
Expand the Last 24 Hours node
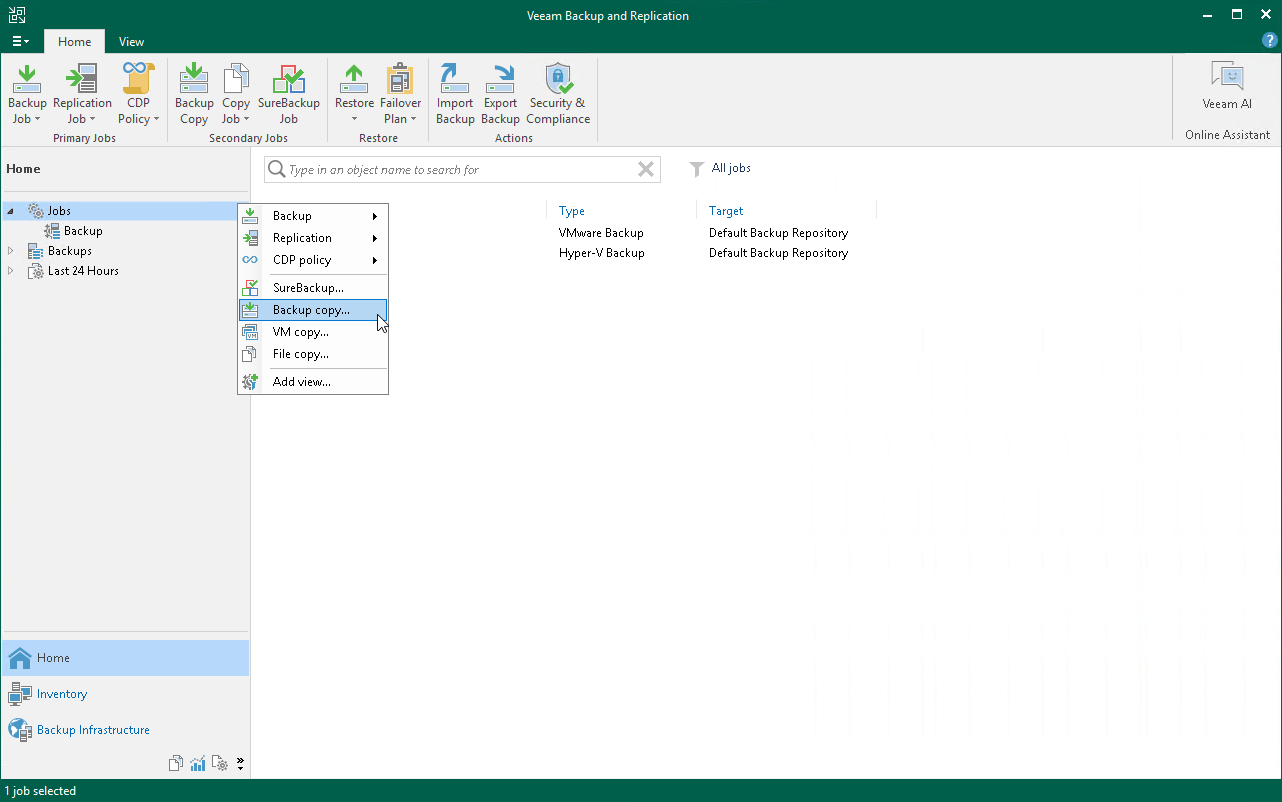10,270
